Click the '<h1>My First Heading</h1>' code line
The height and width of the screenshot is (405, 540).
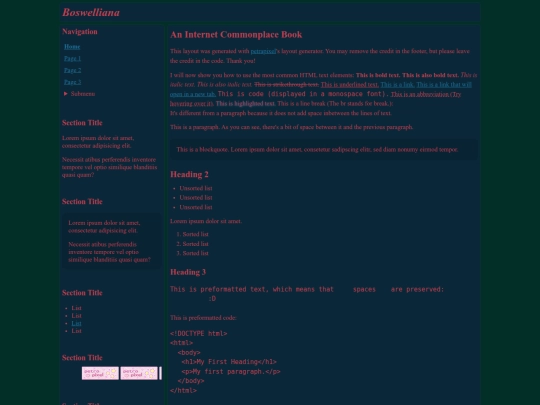click(229, 362)
